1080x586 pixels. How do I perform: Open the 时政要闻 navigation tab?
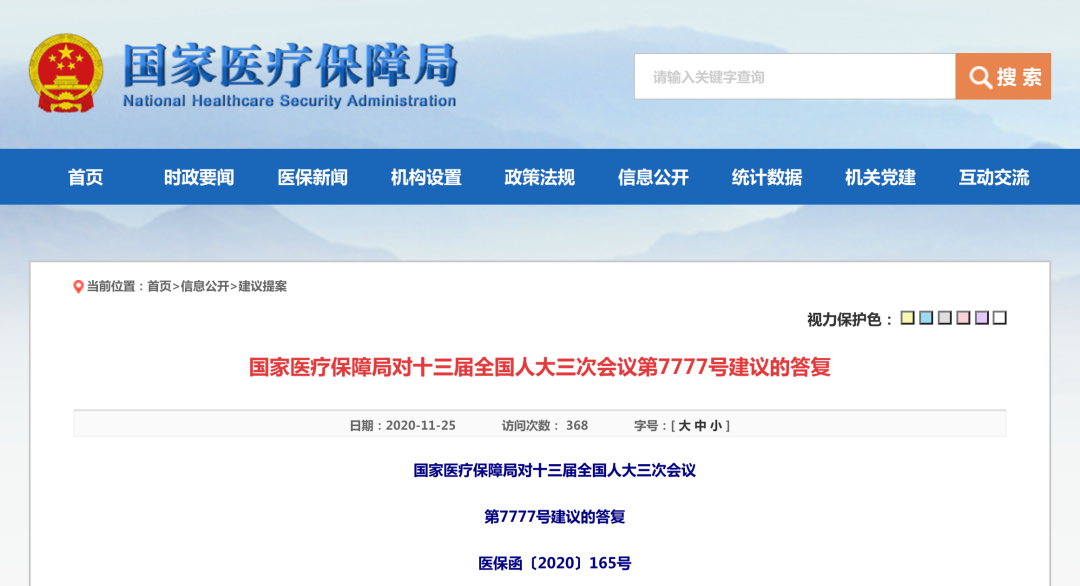[x=199, y=177]
